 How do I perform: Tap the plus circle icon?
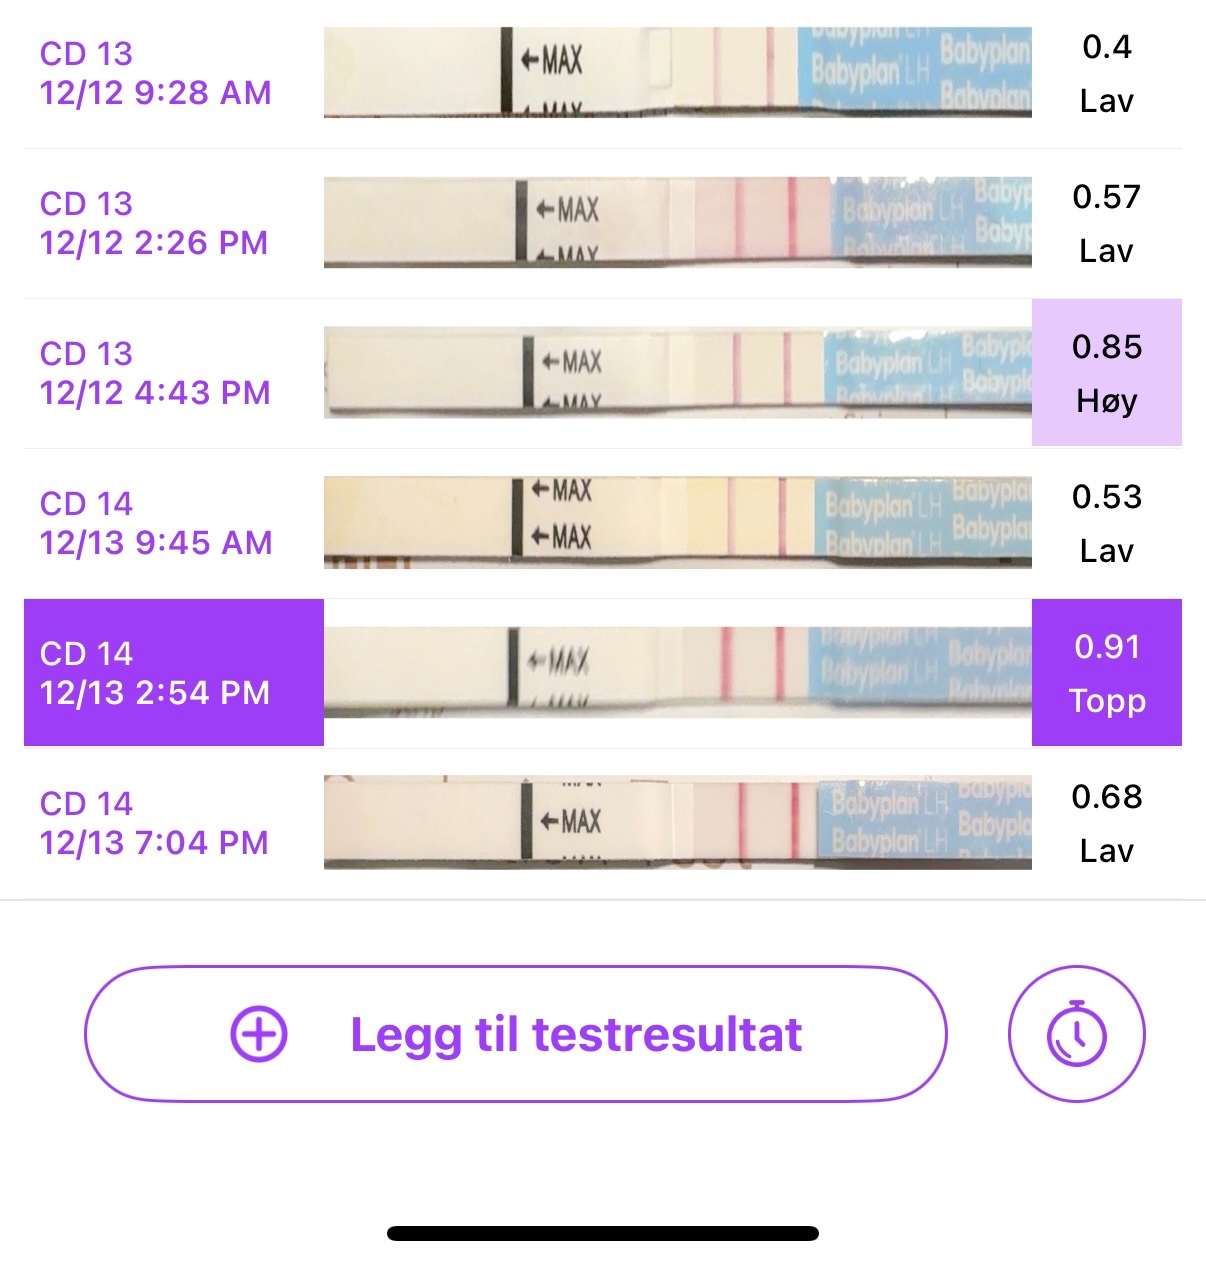pos(259,1034)
